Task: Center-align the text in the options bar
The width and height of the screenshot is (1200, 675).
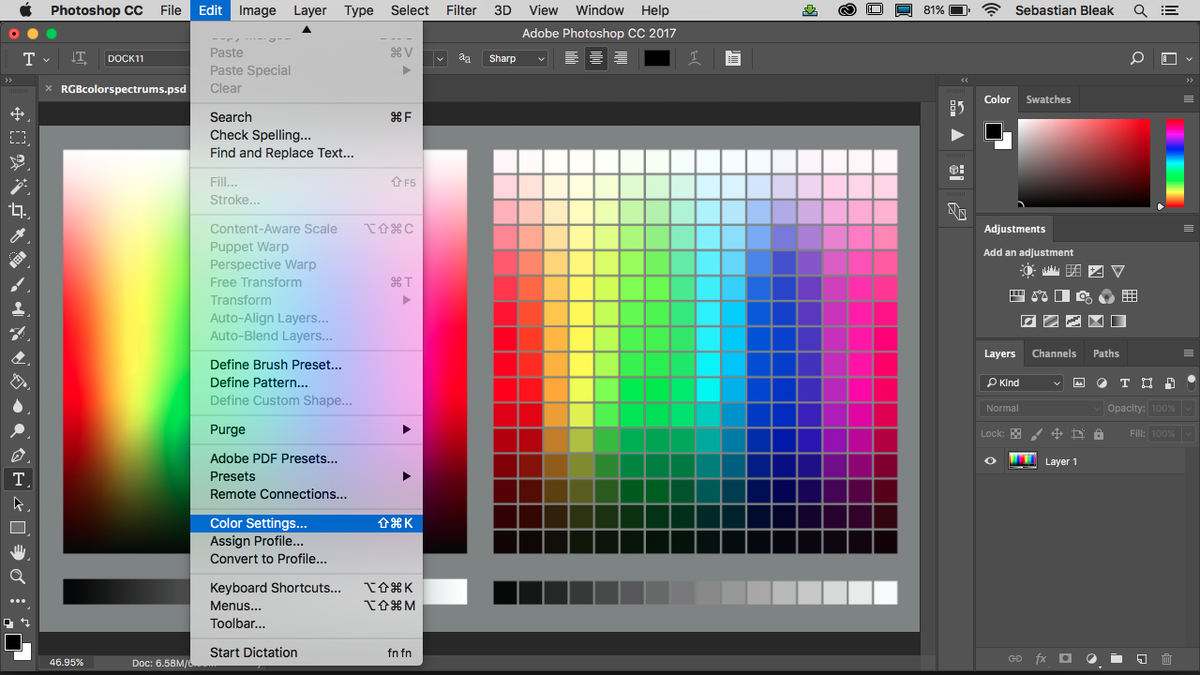Action: point(595,58)
